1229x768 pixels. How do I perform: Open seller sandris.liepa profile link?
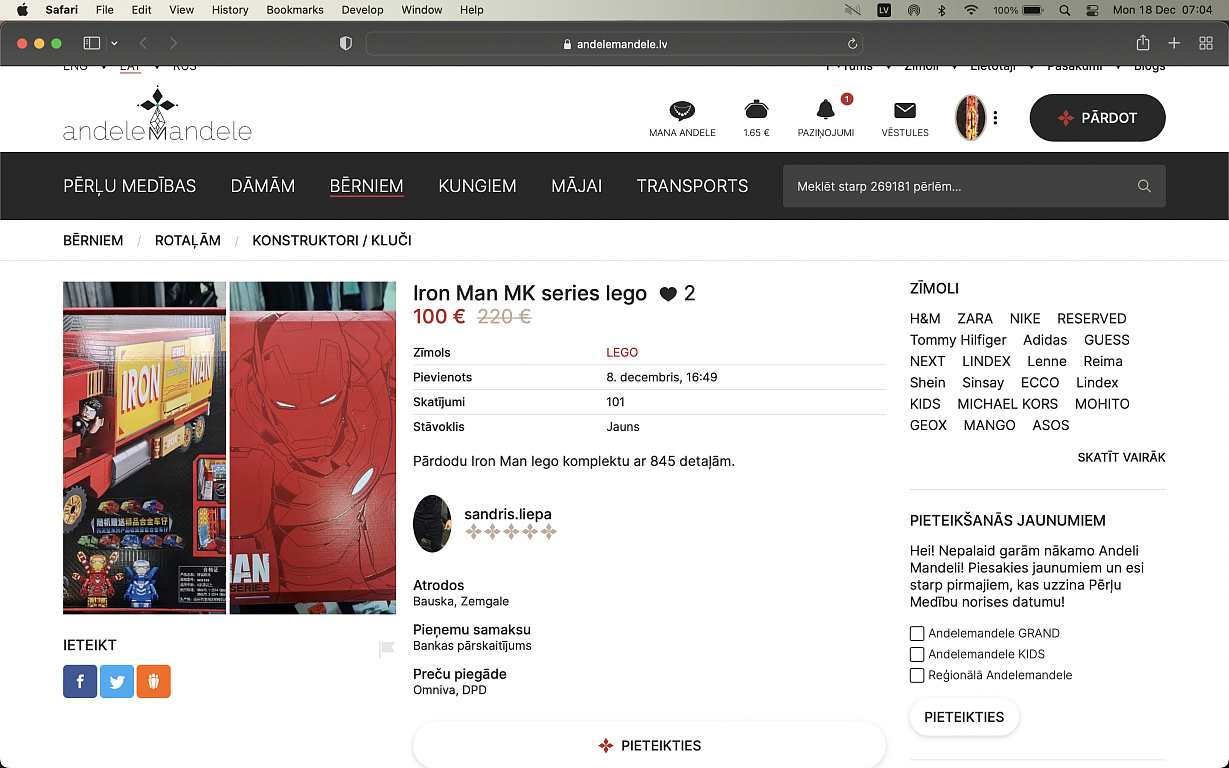(x=507, y=514)
